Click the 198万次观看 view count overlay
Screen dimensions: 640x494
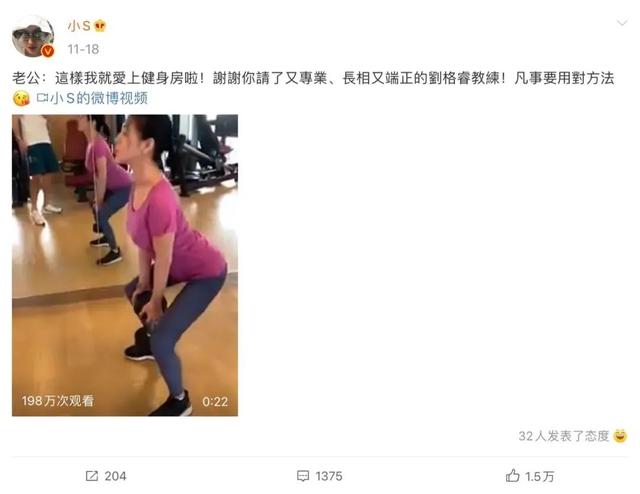(x=58, y=401)
